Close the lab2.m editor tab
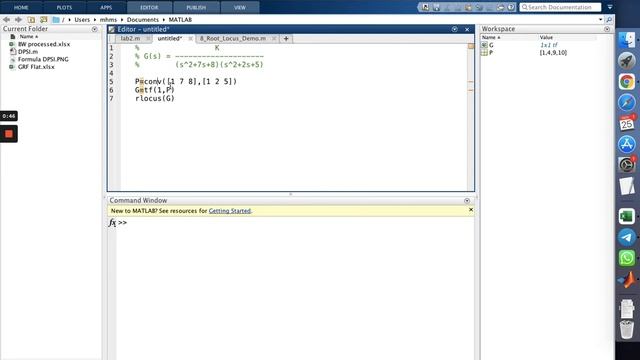Image resolution: width=640 pixels, height=360 pixels. pyautogui.click(x=148, y=38)
